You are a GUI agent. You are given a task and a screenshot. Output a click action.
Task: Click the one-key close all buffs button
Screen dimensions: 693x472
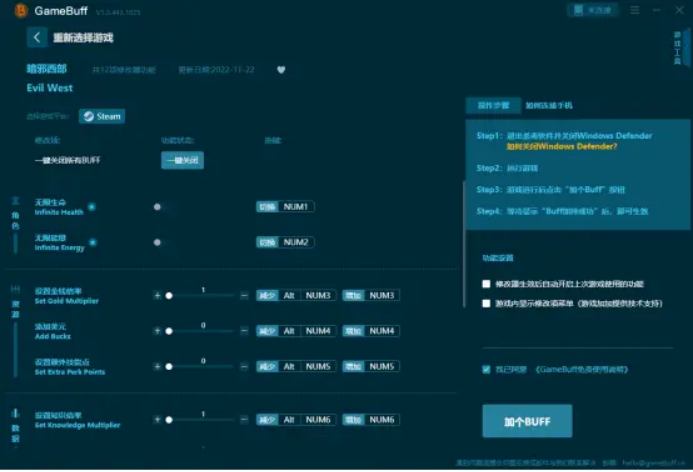click(x=183, y=160)
